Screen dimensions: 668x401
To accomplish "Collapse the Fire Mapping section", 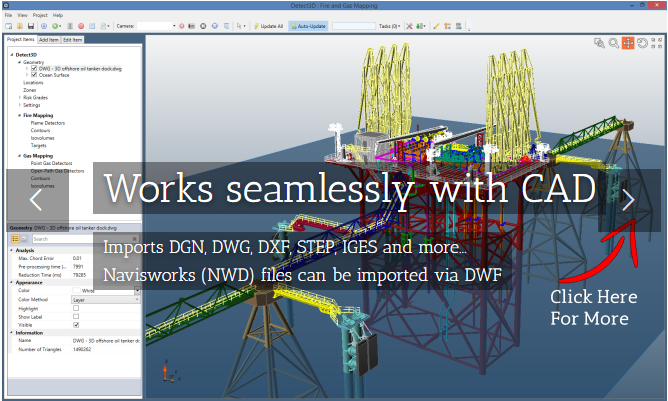I will coord(19,115).
